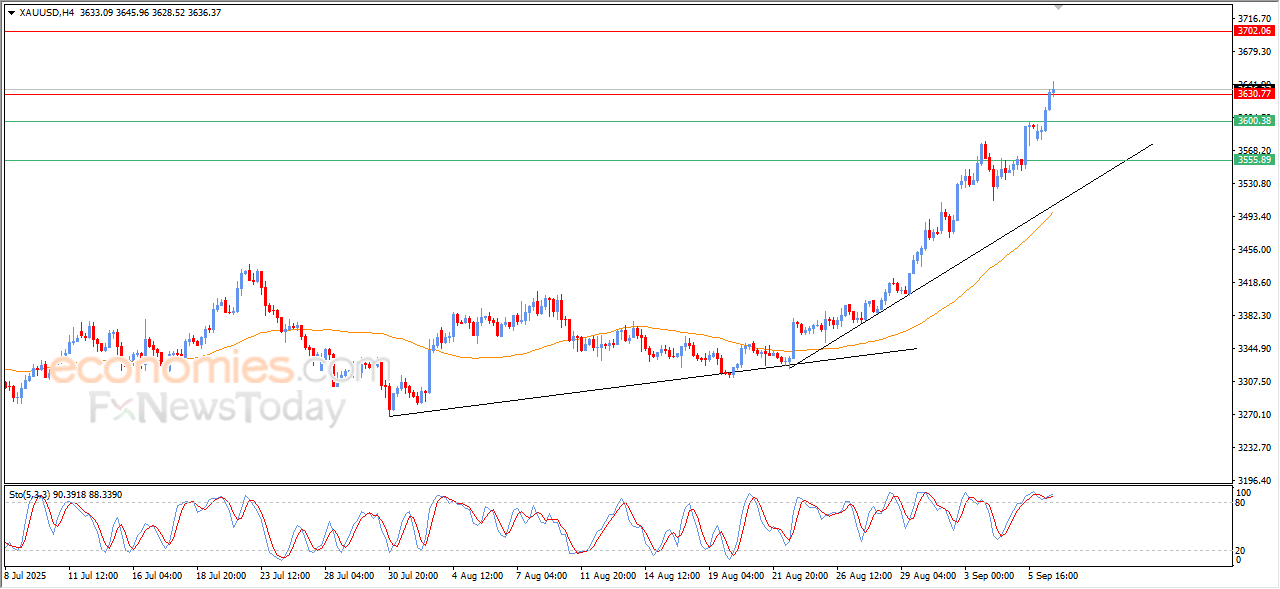The image size is (1280, 589).
Task: Click the 16 Jul 04:00 time label
Action: click(157, 576)
